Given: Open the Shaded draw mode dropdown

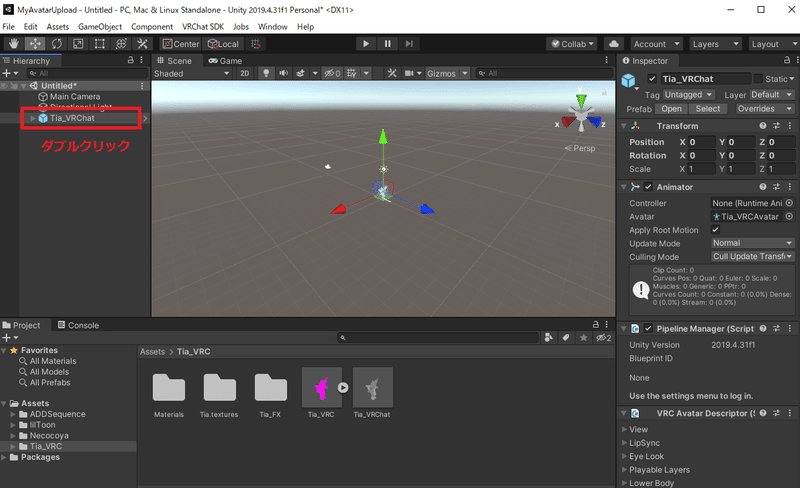Looking at the screenshot, I should click(x=192, y=74).
